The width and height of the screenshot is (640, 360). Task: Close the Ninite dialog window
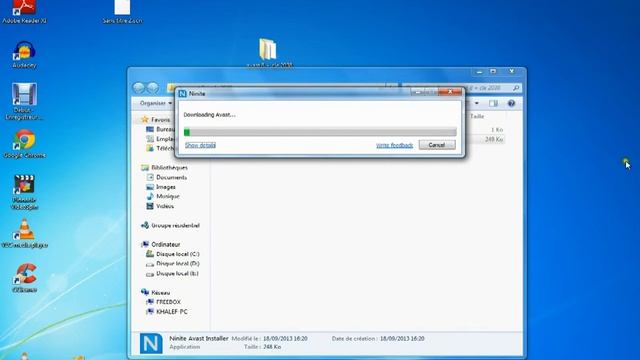click(449, 92)
